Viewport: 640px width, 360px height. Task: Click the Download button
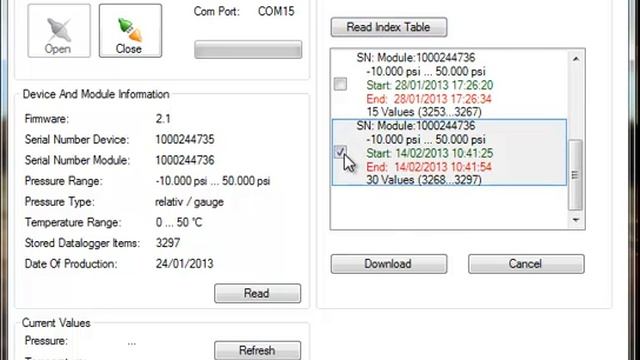(x=389, y=264)
